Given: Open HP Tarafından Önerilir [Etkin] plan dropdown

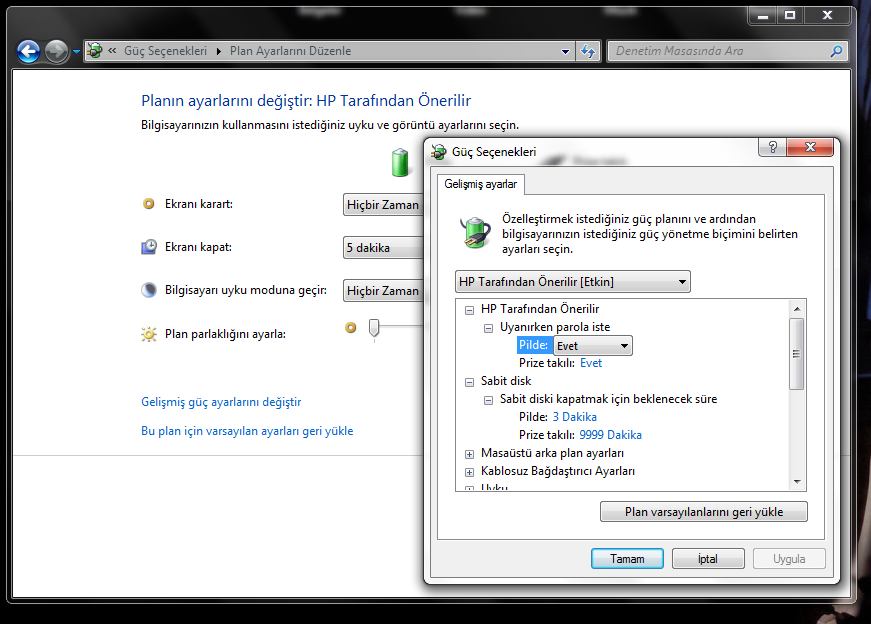Looking at the screenshot, I should pyautogui.click(x=573, y=282).
